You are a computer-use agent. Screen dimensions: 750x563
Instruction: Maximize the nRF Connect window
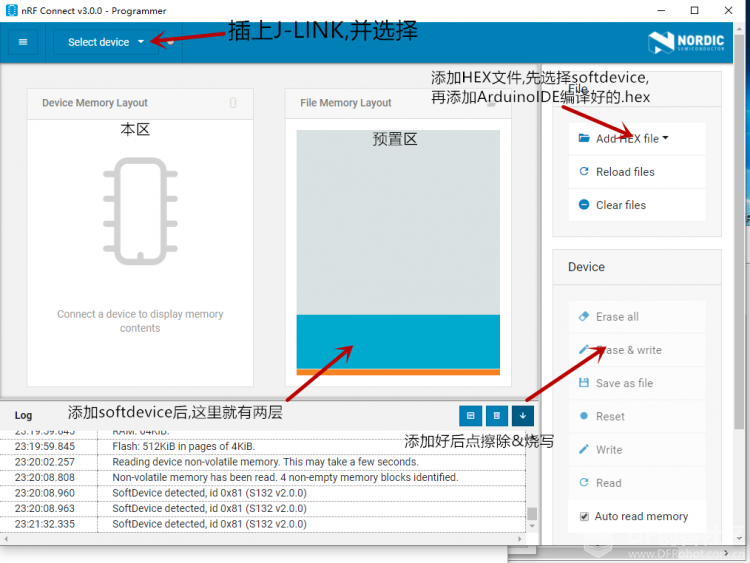pyautogui.click(x=695, y=10)
